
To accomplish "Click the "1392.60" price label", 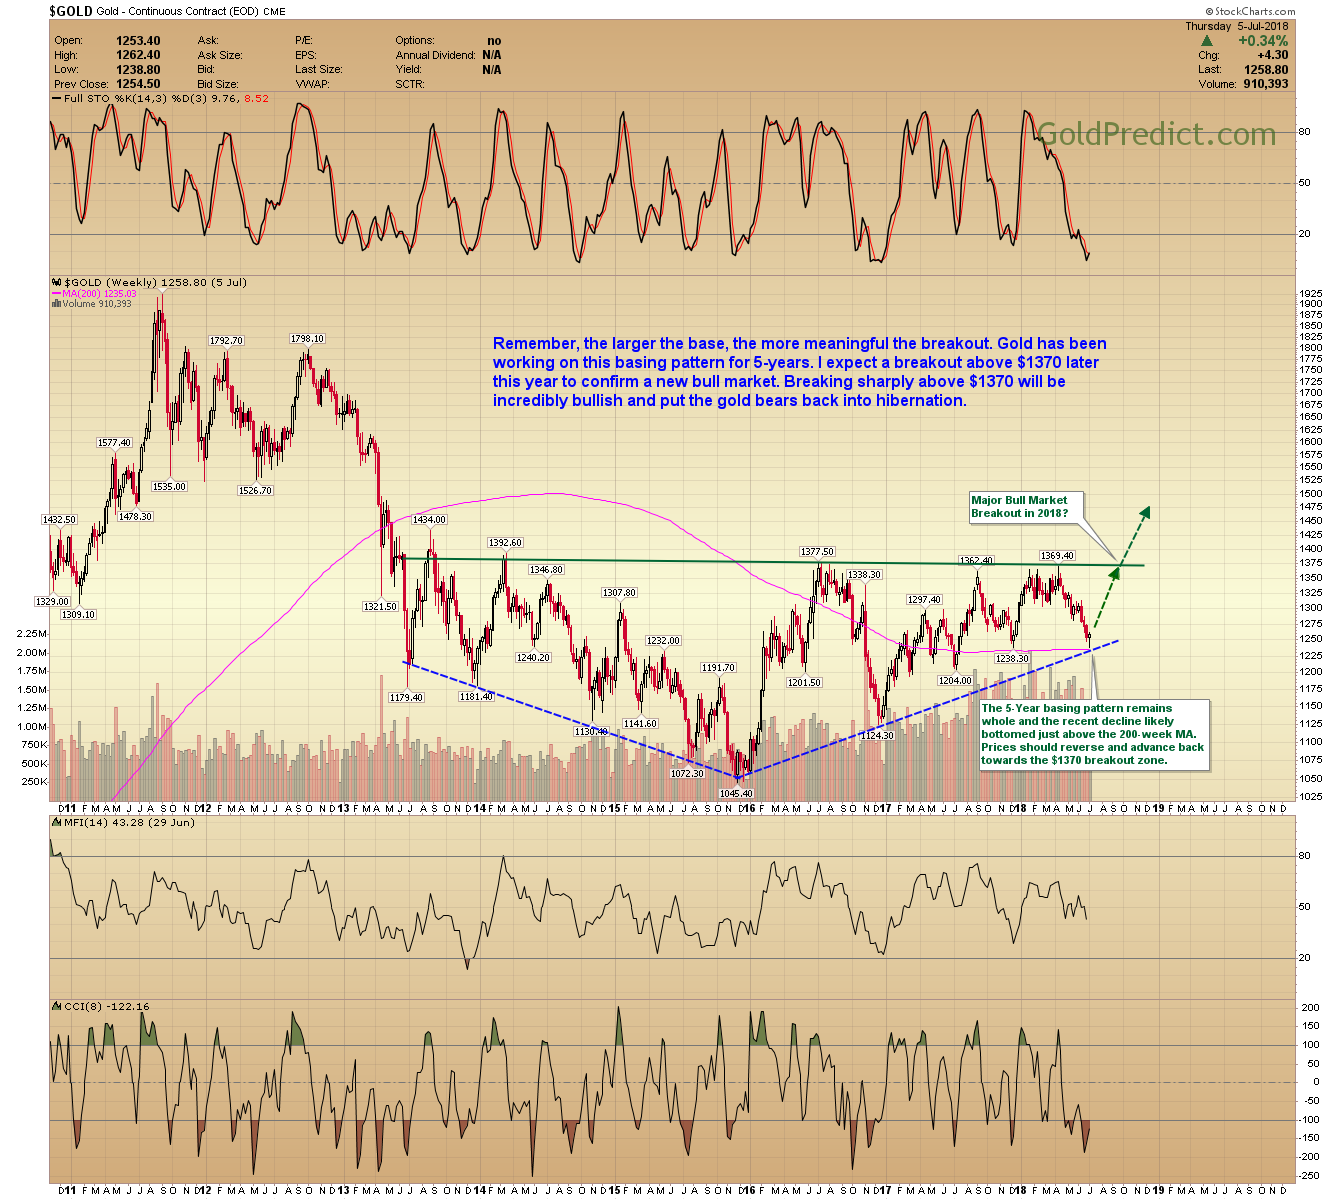I will pyautogui.click(x=505, y=543).
